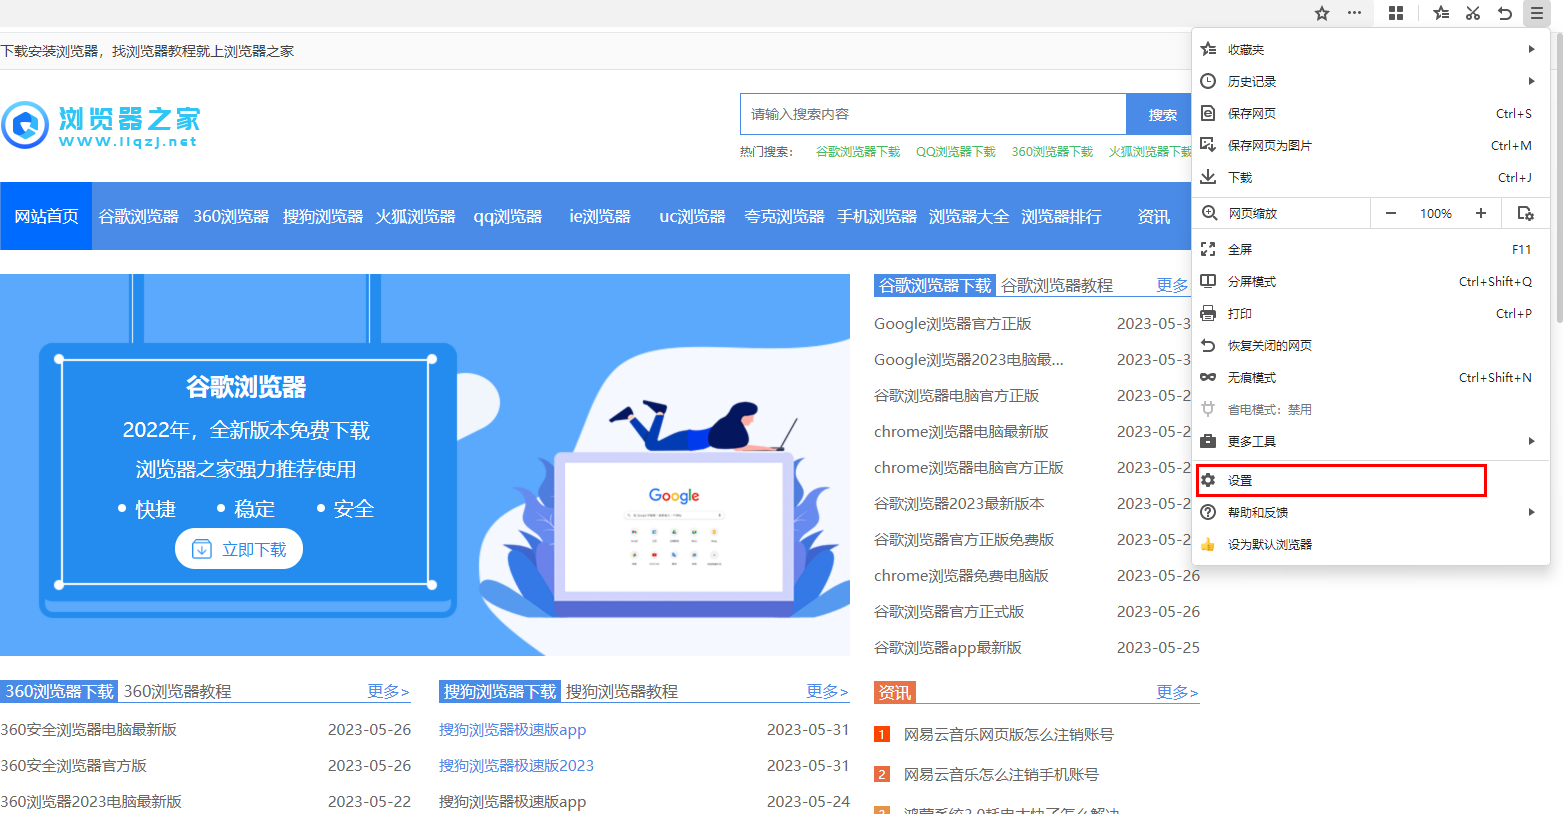Viewport: 1563px width, 814px height.
Task: Switch to 搜狗浏览器教程 section tab
Action: (622, 692)
